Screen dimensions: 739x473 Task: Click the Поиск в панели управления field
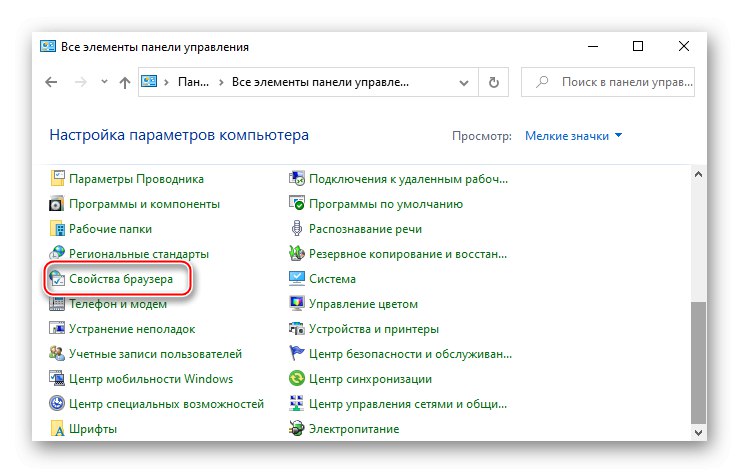coord(608,82)
